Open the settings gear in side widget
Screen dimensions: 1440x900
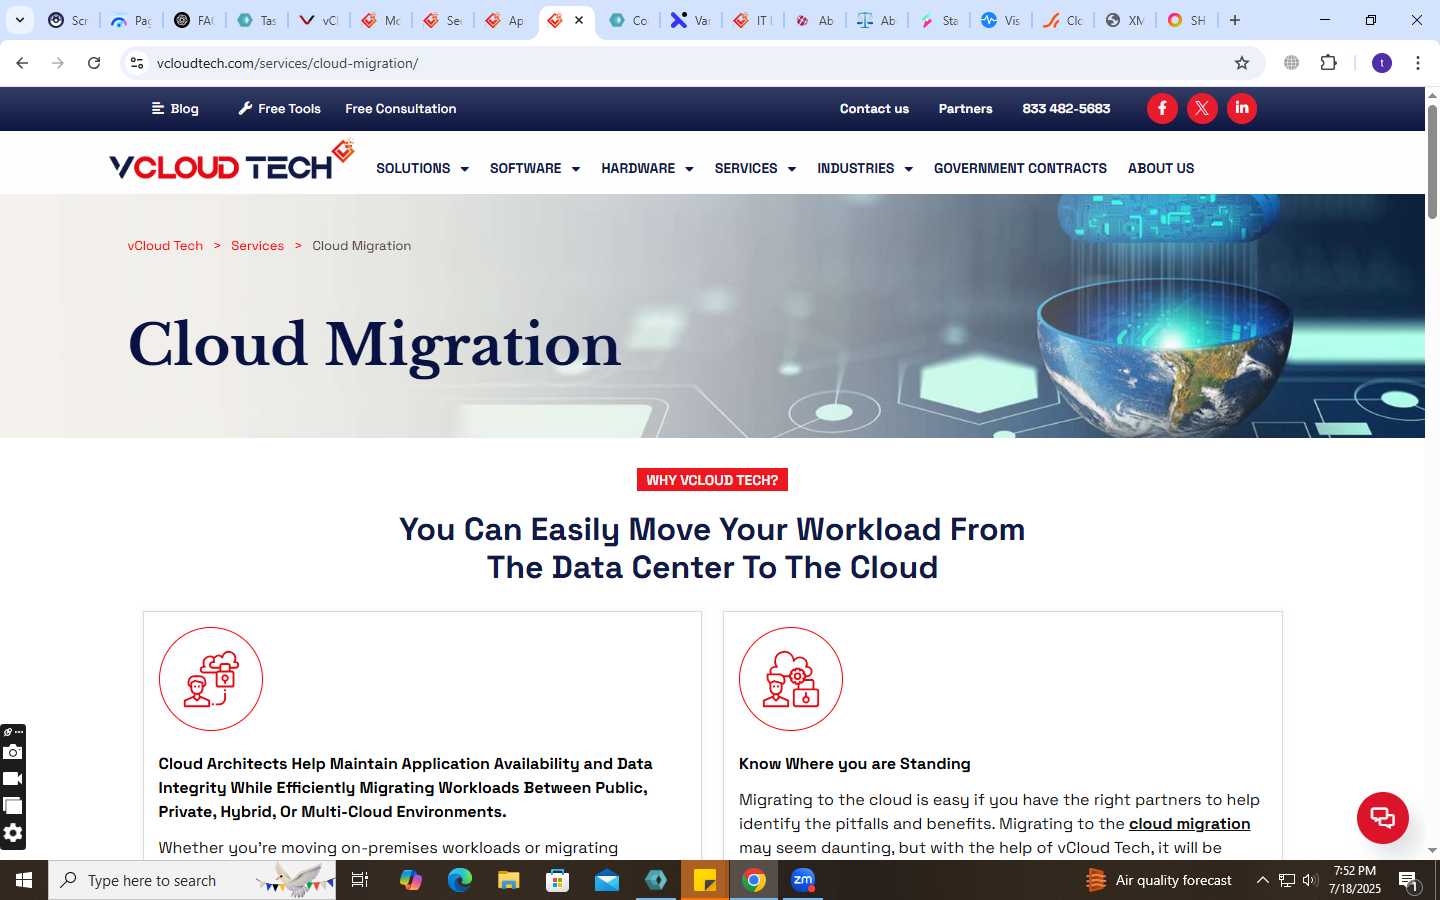click(13, 833)
